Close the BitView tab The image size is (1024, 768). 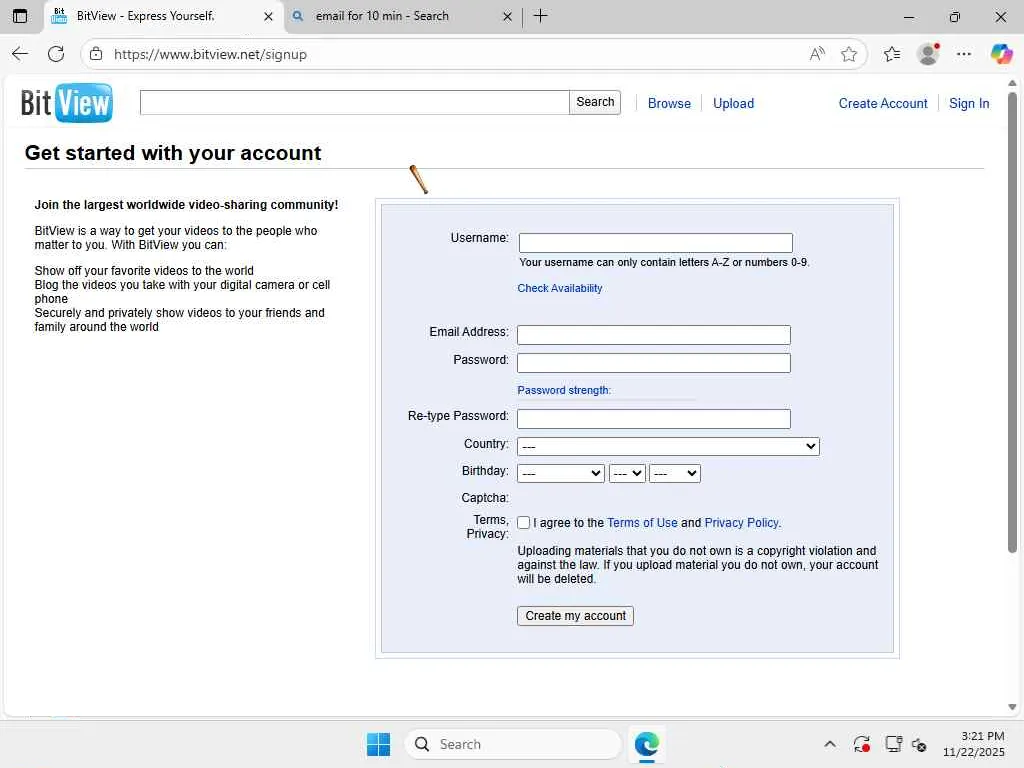tap(268, 16)
